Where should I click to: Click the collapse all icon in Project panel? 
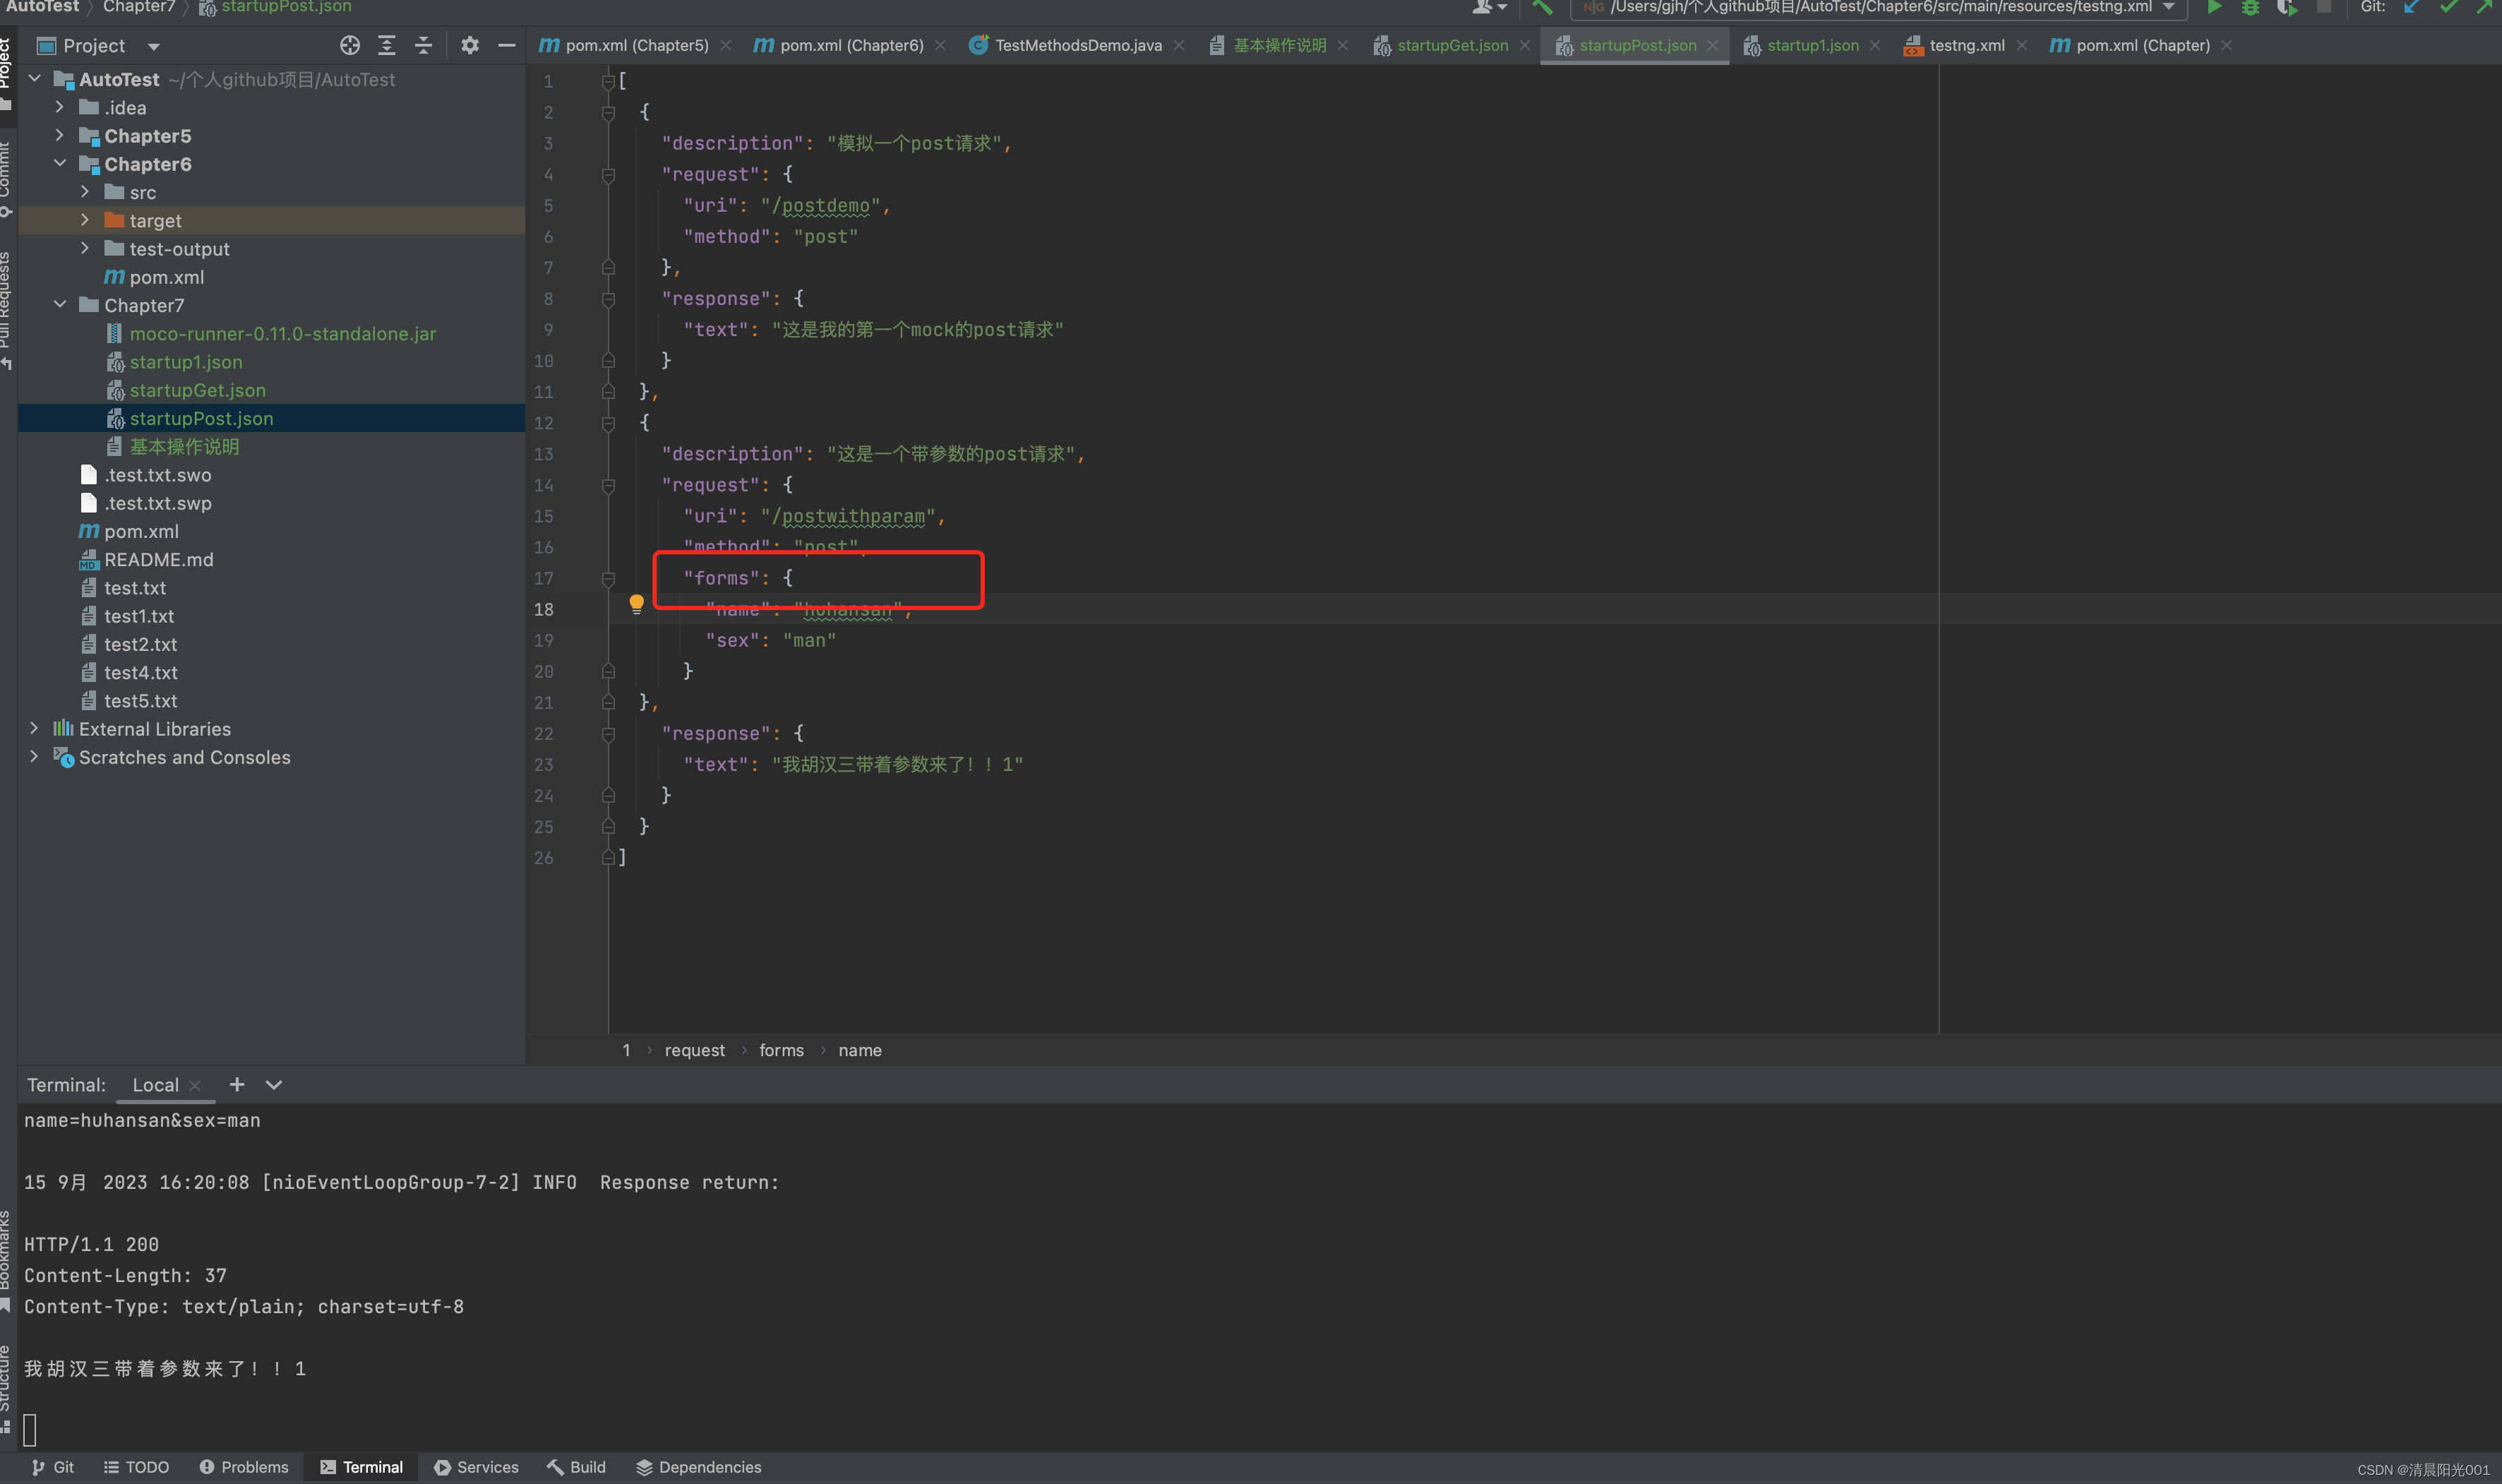tap(423, 45)
